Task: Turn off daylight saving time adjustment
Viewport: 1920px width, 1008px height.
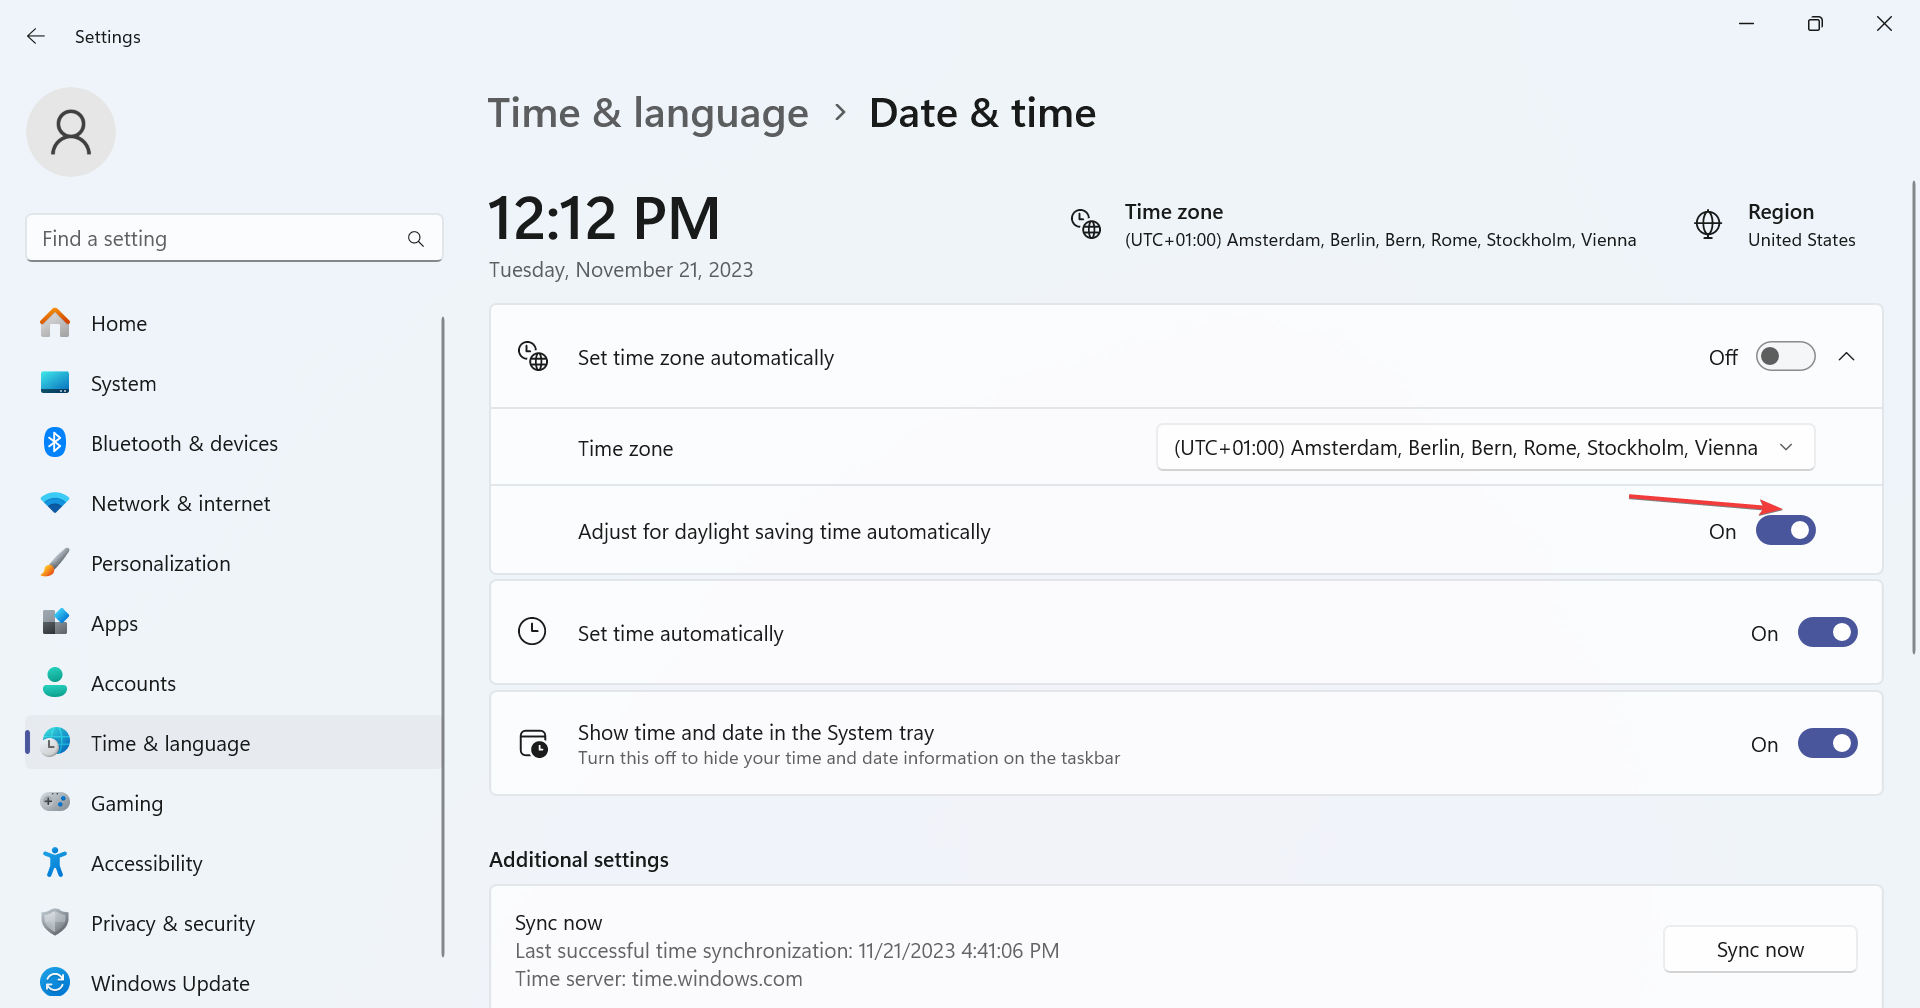Action: click(x=1785, y=531)
